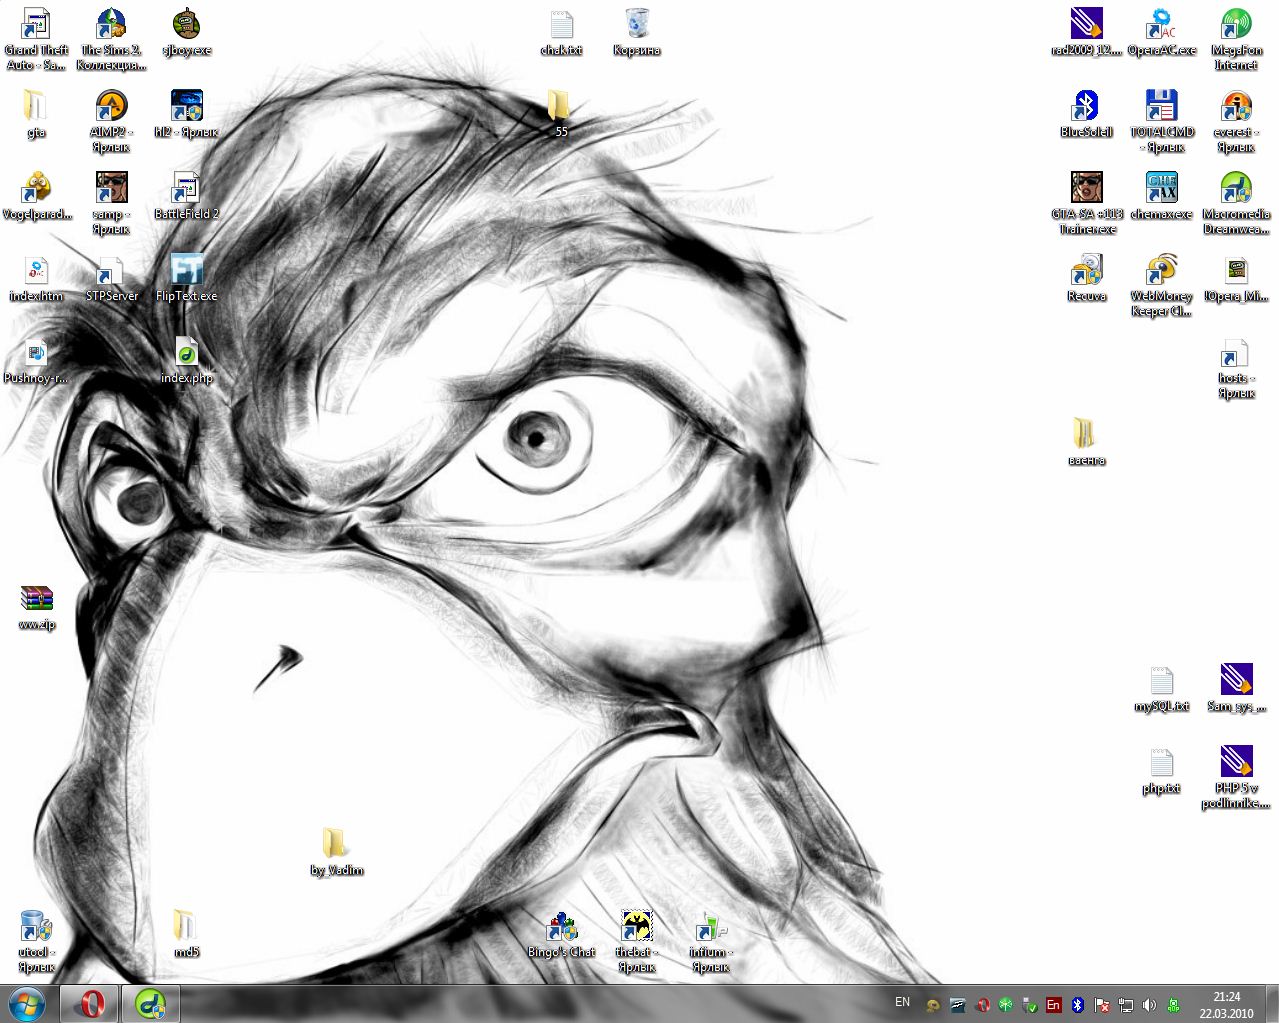
Task: Select the by_Vadim folder
Action: (x=335, y=844)
